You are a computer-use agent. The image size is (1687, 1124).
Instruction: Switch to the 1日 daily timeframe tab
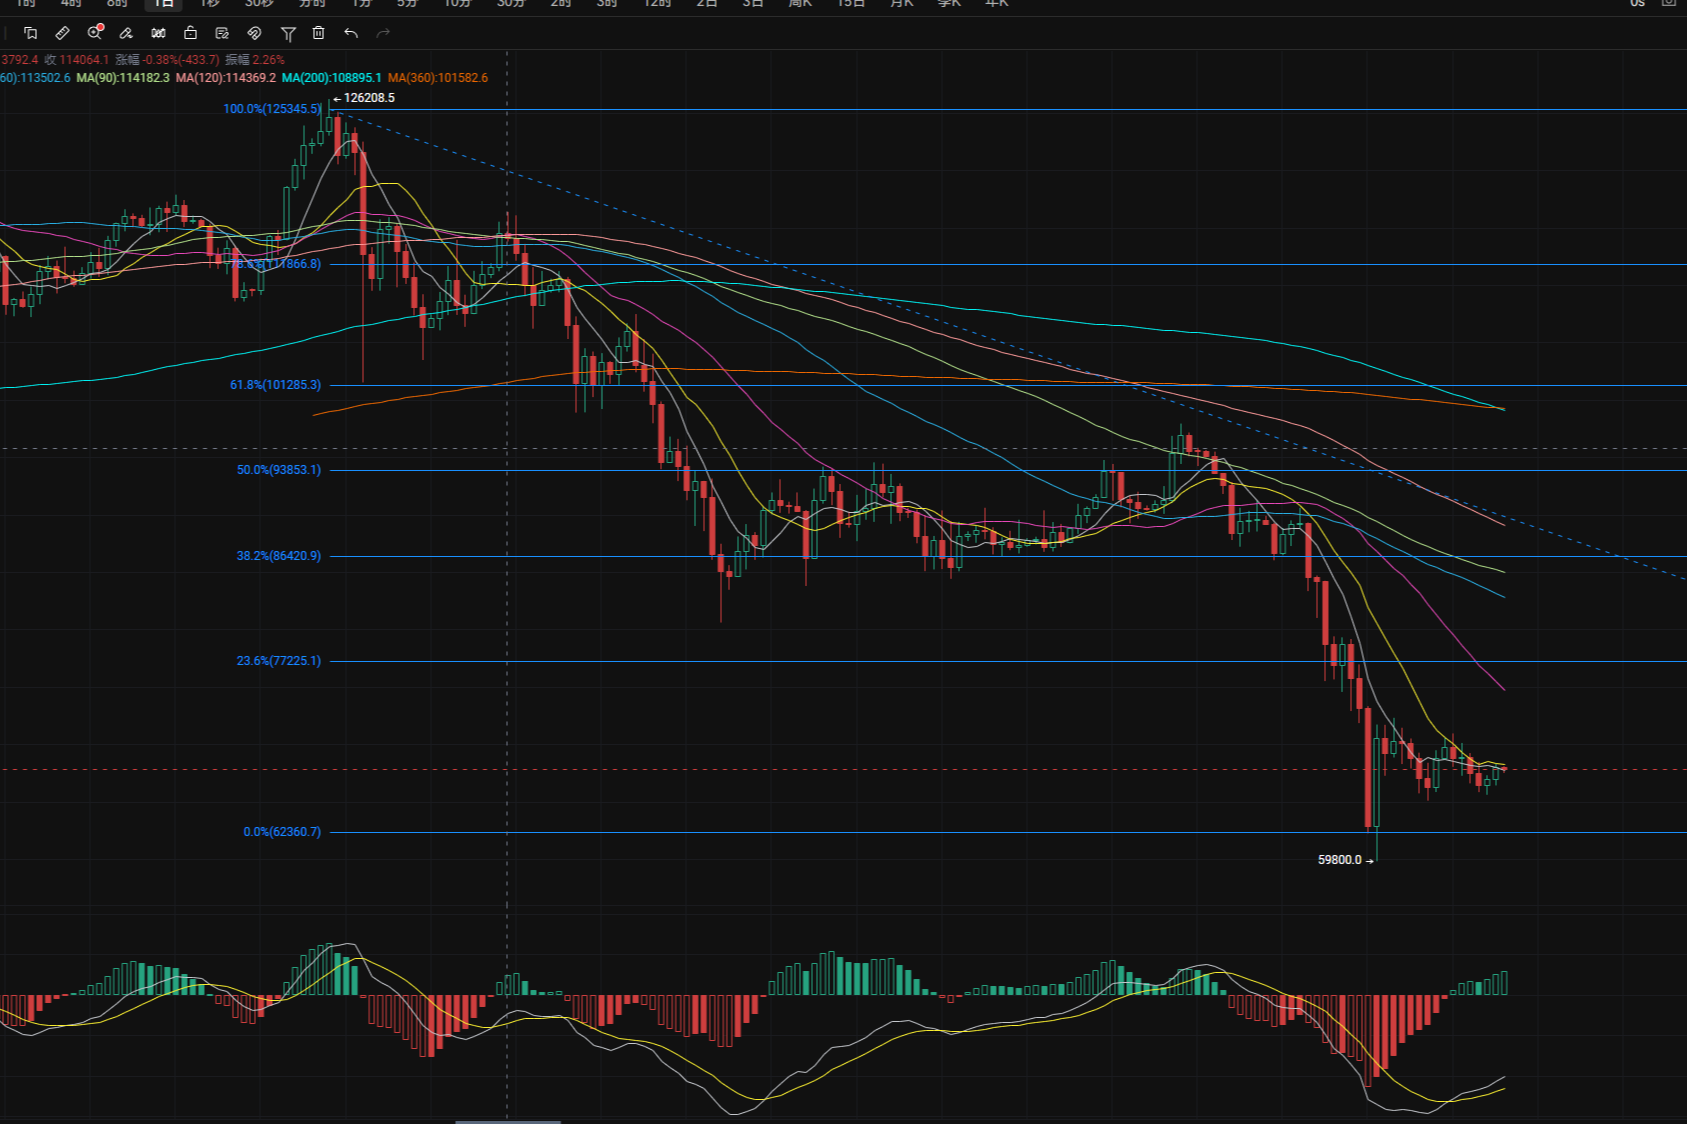click(163, 4)
